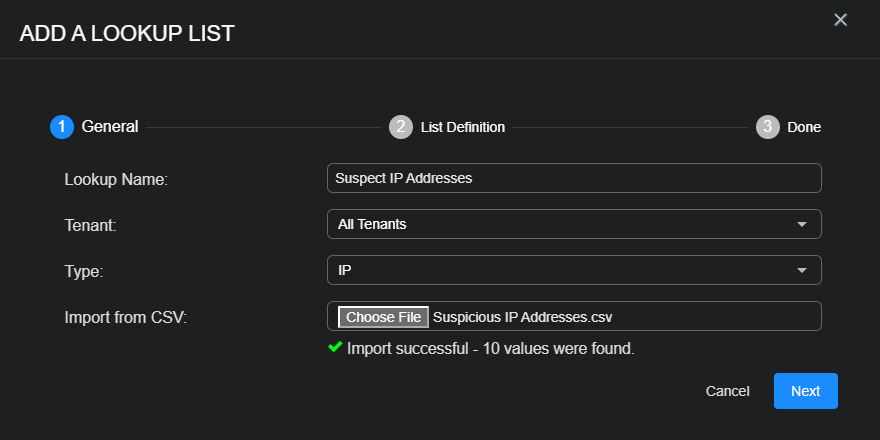Click the Import successful message text
Viewport: 880px width, 440px height.
490,349
